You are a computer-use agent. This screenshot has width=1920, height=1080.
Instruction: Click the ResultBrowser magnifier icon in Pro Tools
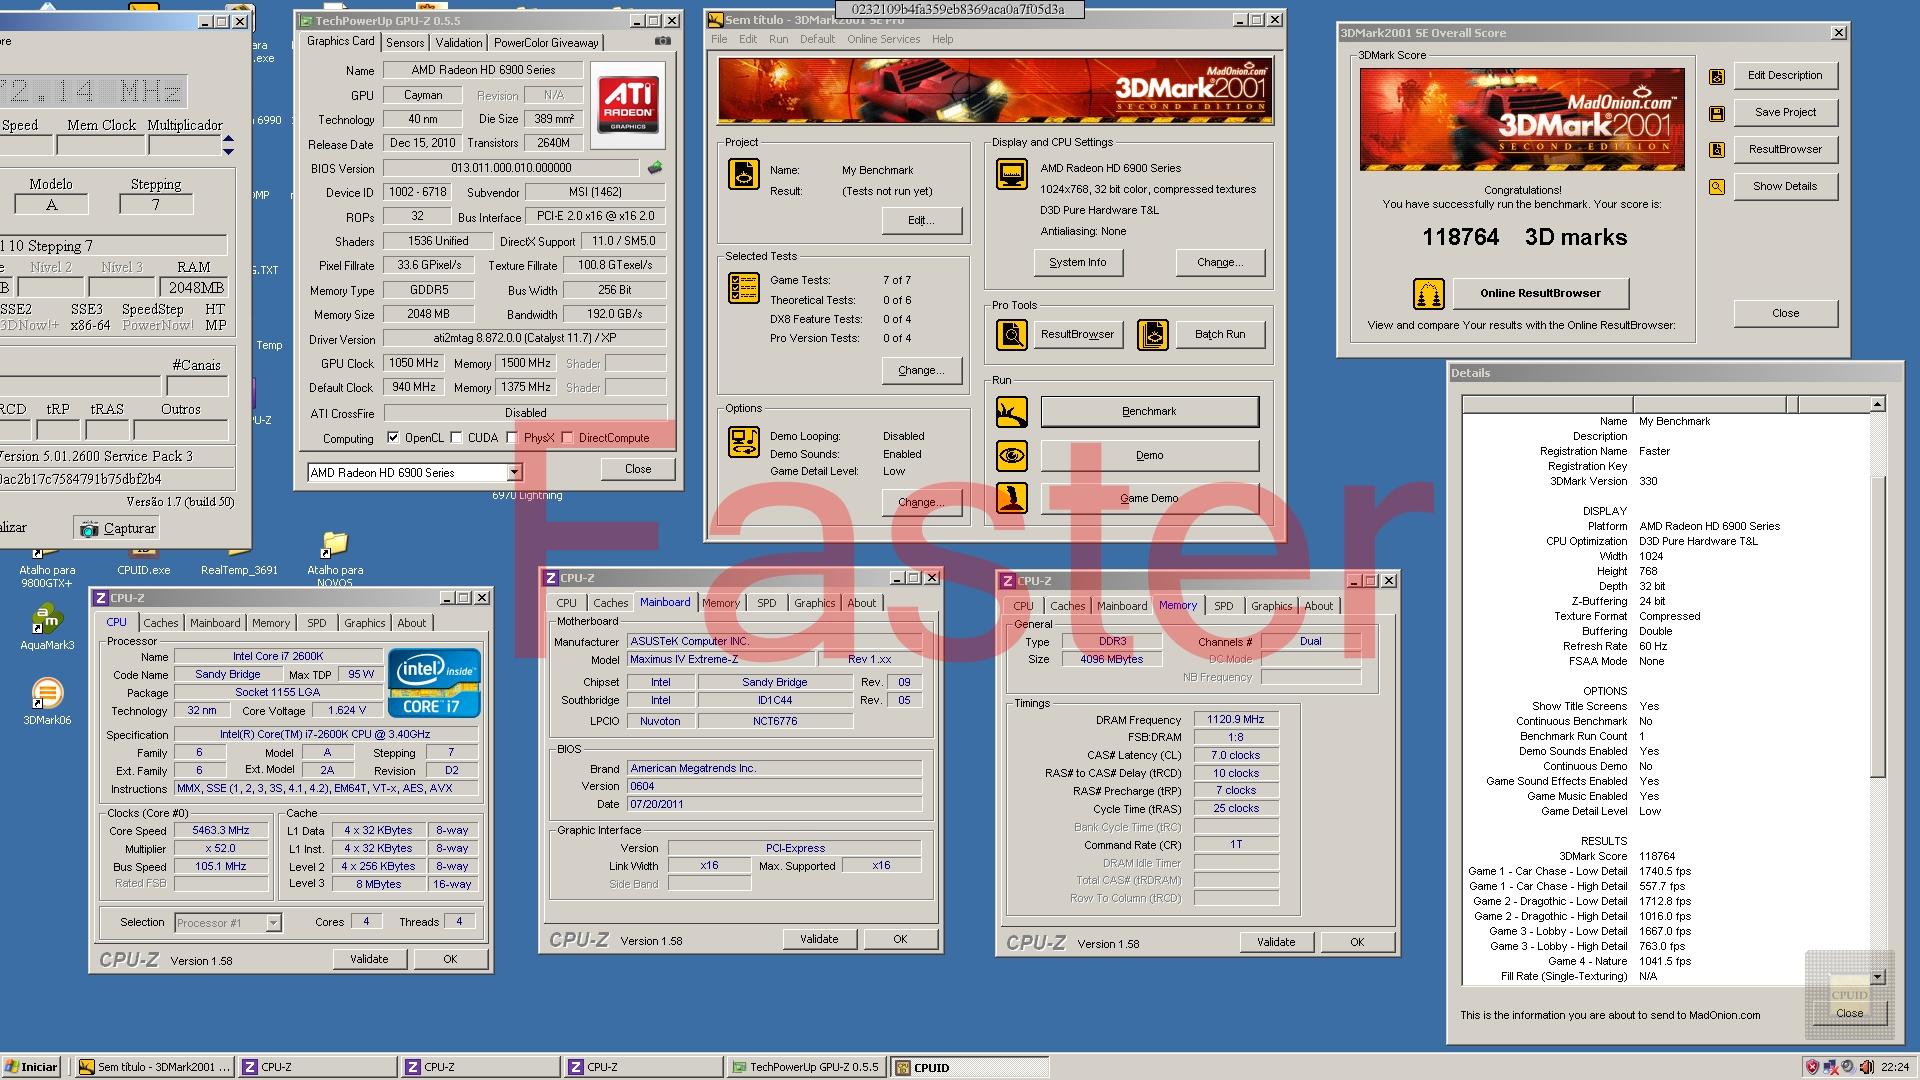point(1012,334)
